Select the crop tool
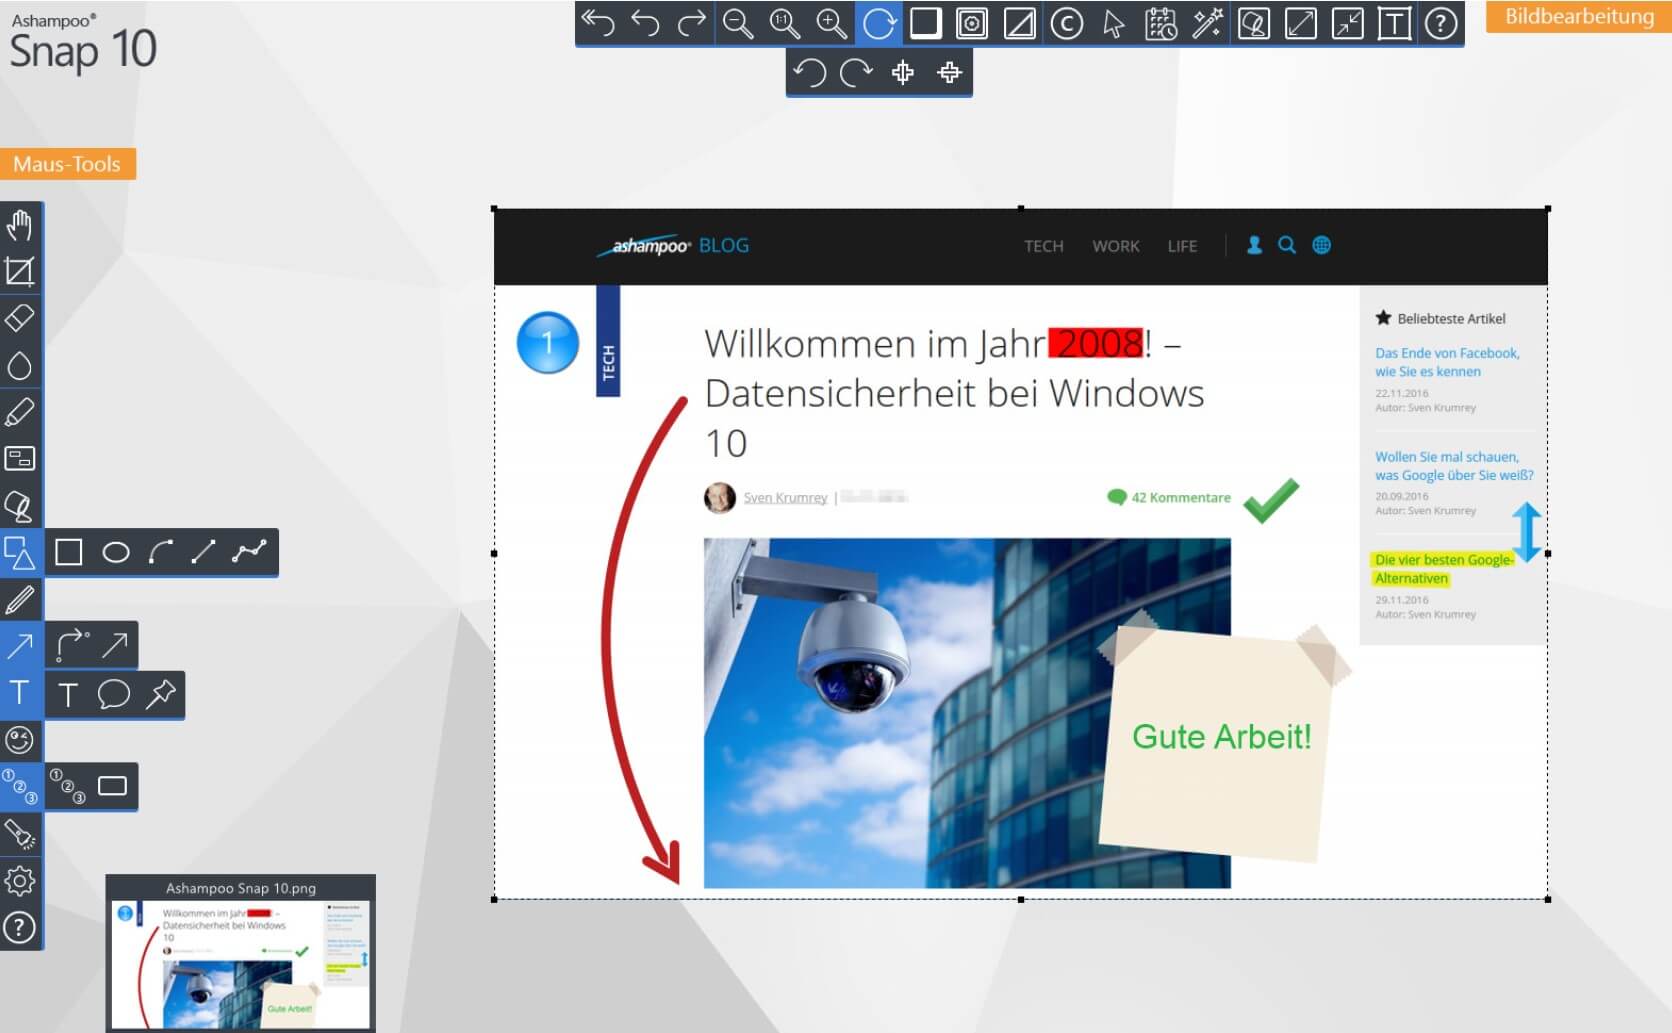 click(x=20, y=271)
